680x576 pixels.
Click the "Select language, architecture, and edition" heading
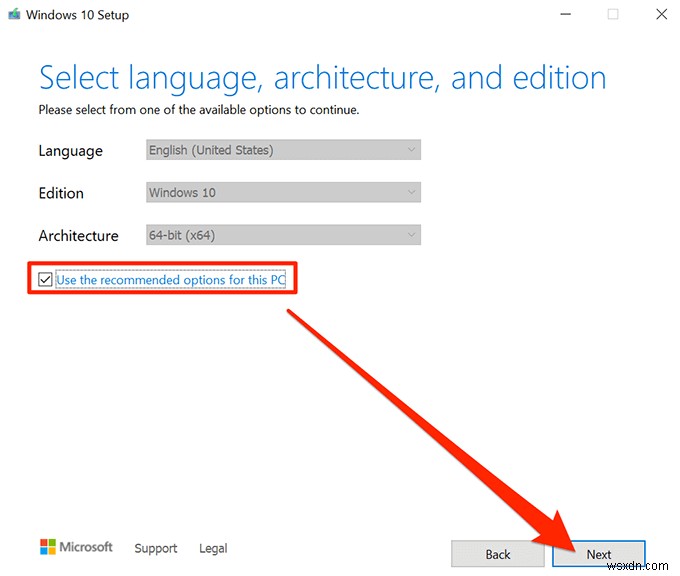pyautogui.click(x=322, y=78)
